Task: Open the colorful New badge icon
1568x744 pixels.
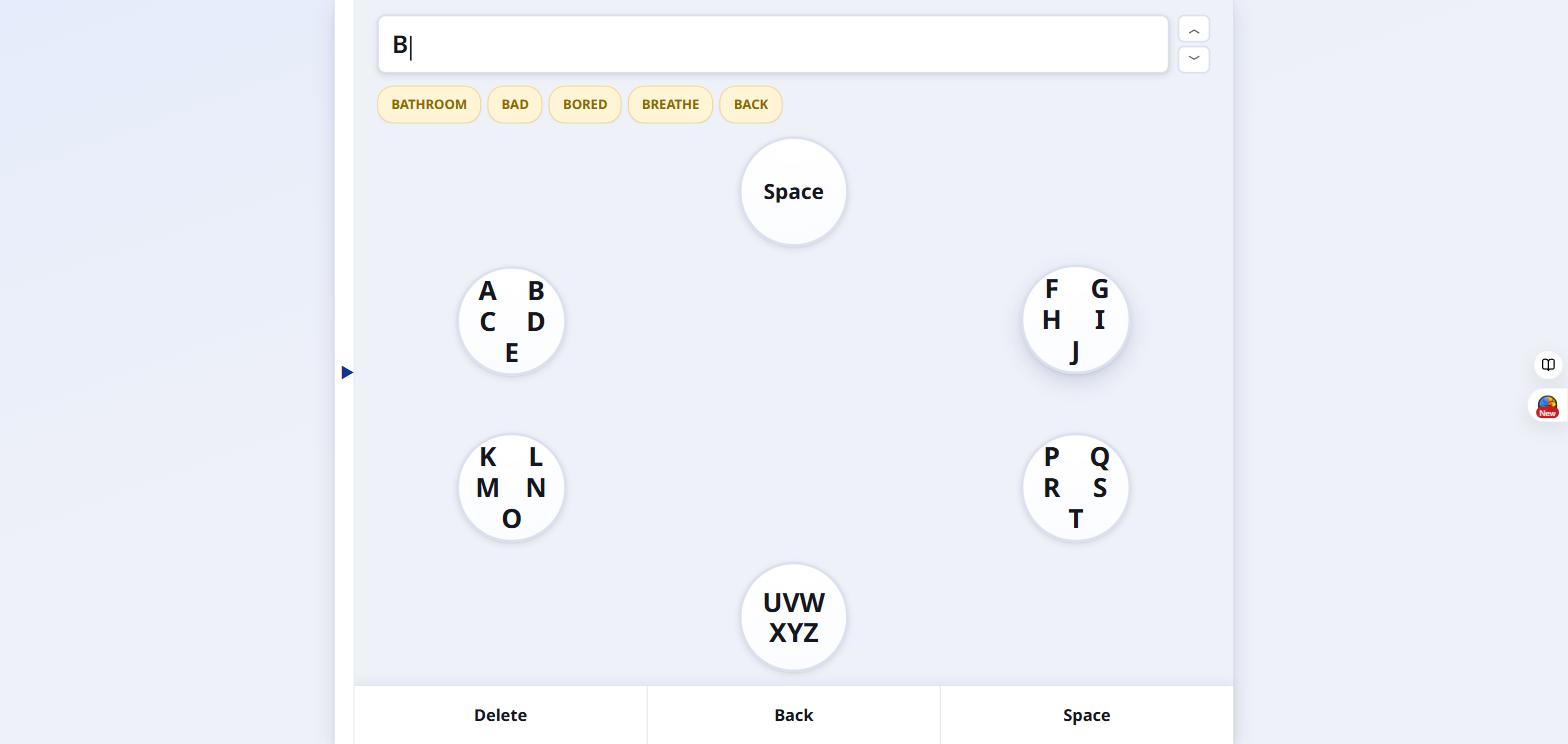Action: pos(1548,406)
